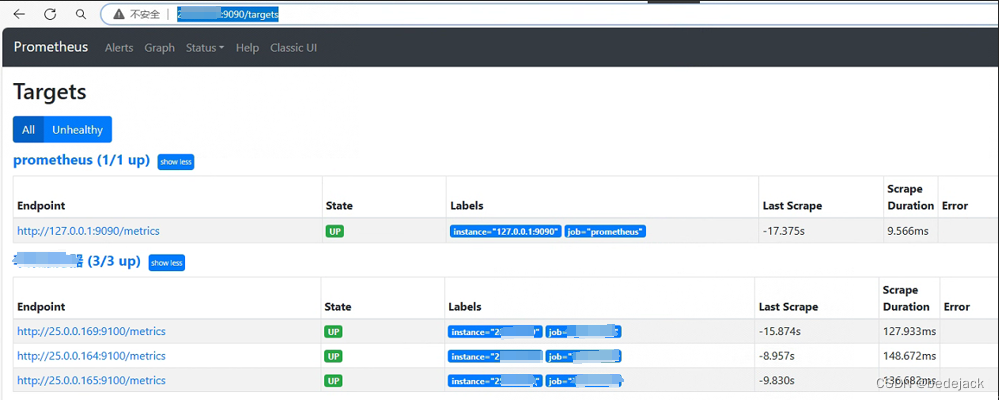Click the 148.672ms scrape duration value
This screenshot has height=400, width=999.
(909, 355)
